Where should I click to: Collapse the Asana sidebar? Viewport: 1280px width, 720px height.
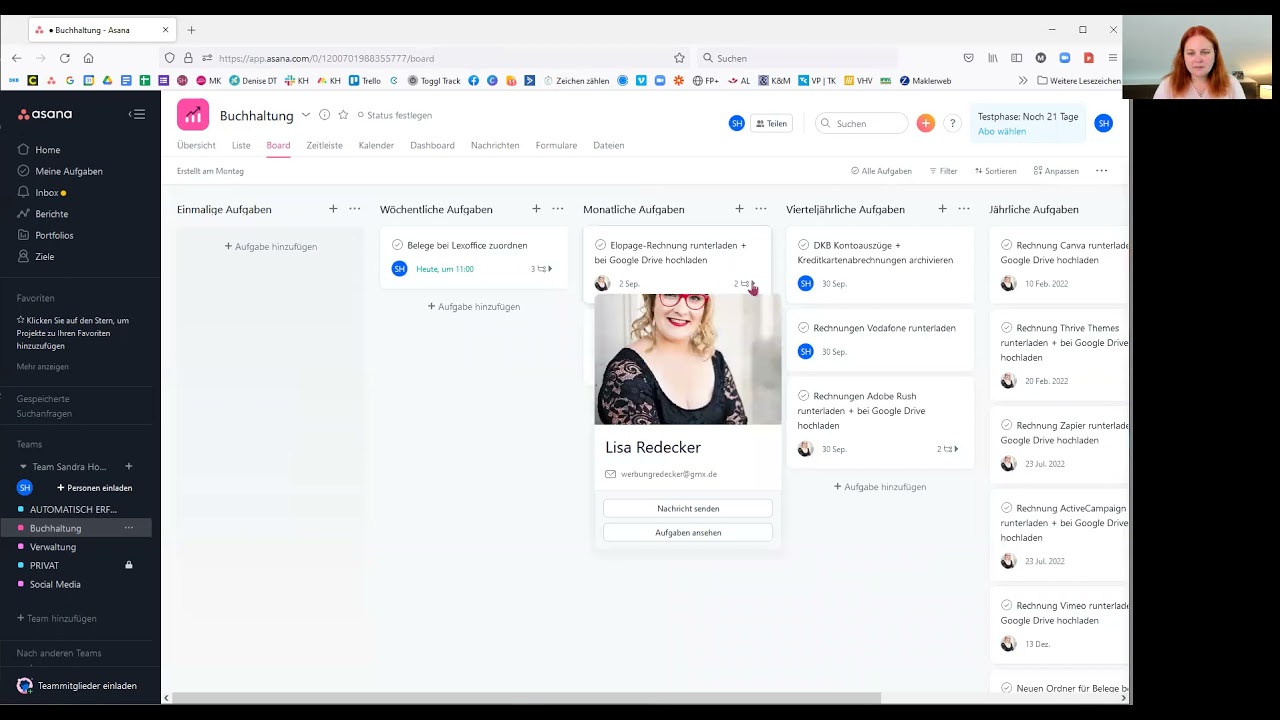coord(137,114)
